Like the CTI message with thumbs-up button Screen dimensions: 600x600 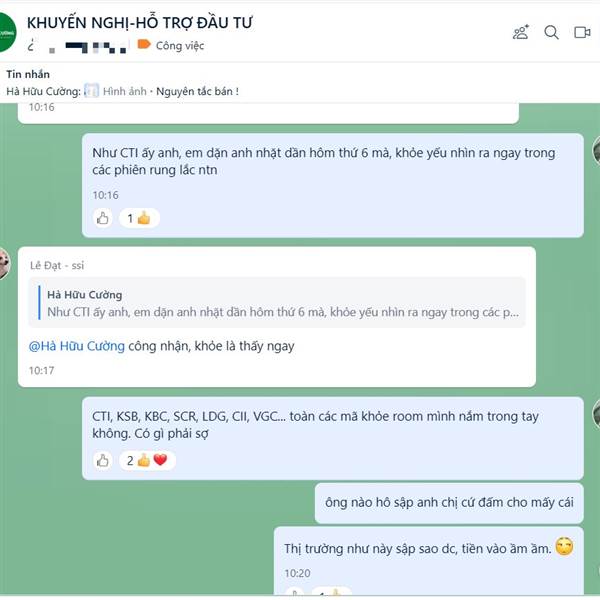tap(103, 218)
